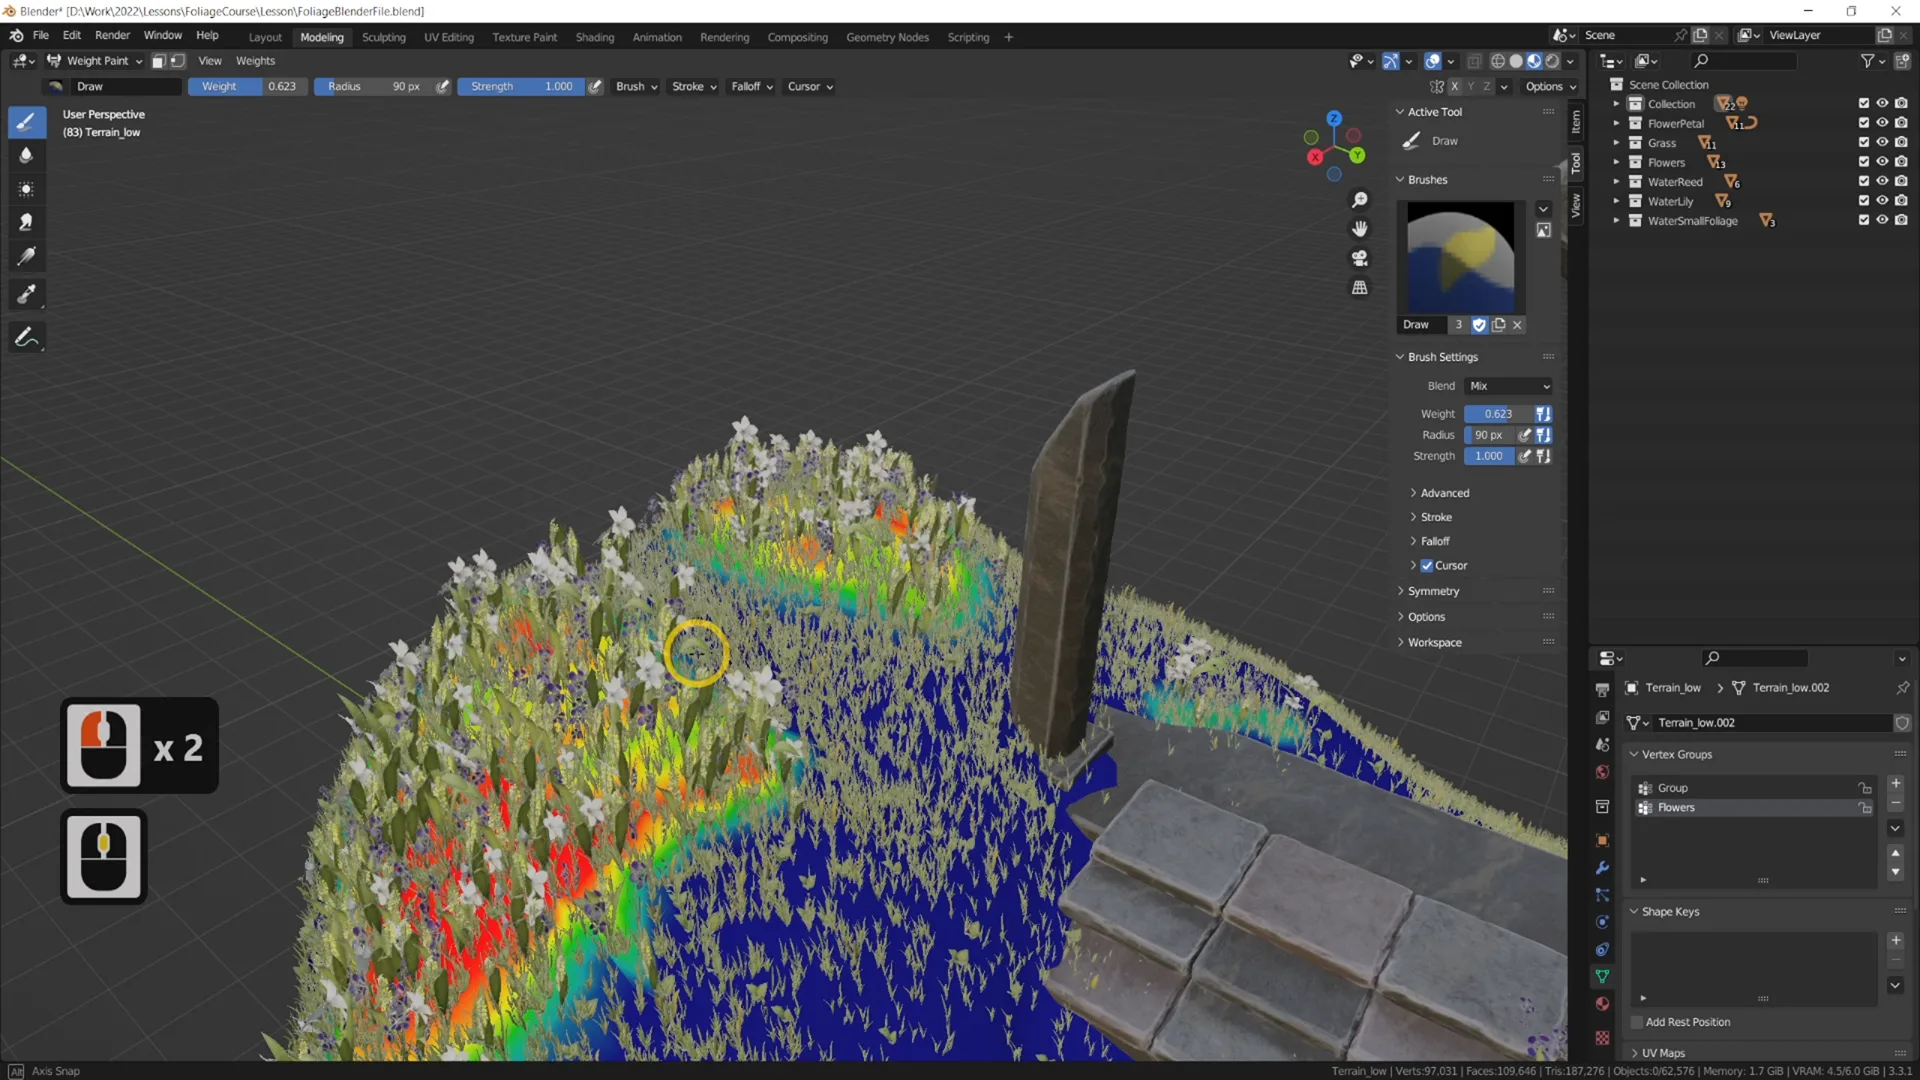
Task: Toggle the camera view icon in the viewport
Action: 1359,258
